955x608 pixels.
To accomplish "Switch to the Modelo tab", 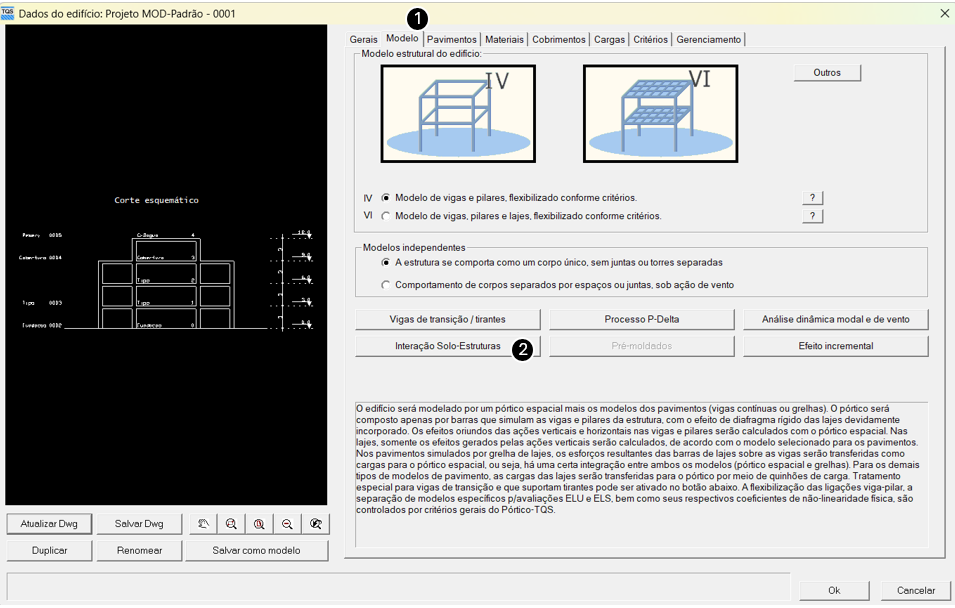I will [402, 38].
